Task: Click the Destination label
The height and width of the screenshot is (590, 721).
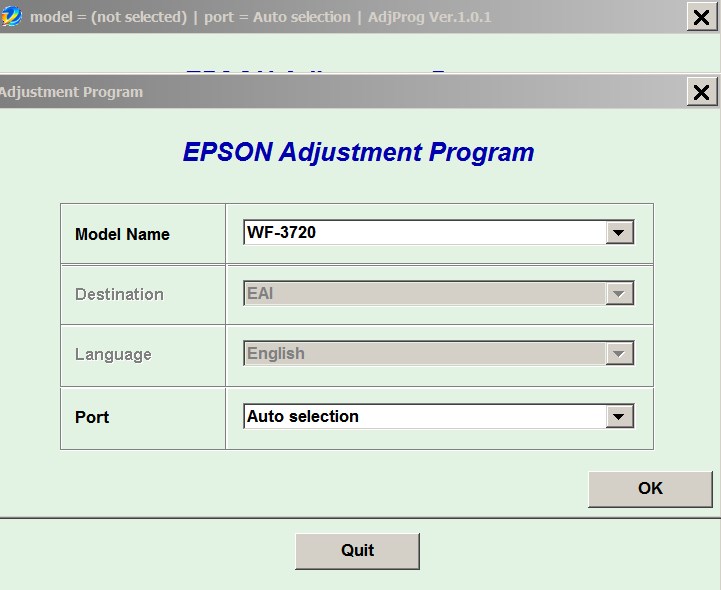Action: [x=119, y=294]
